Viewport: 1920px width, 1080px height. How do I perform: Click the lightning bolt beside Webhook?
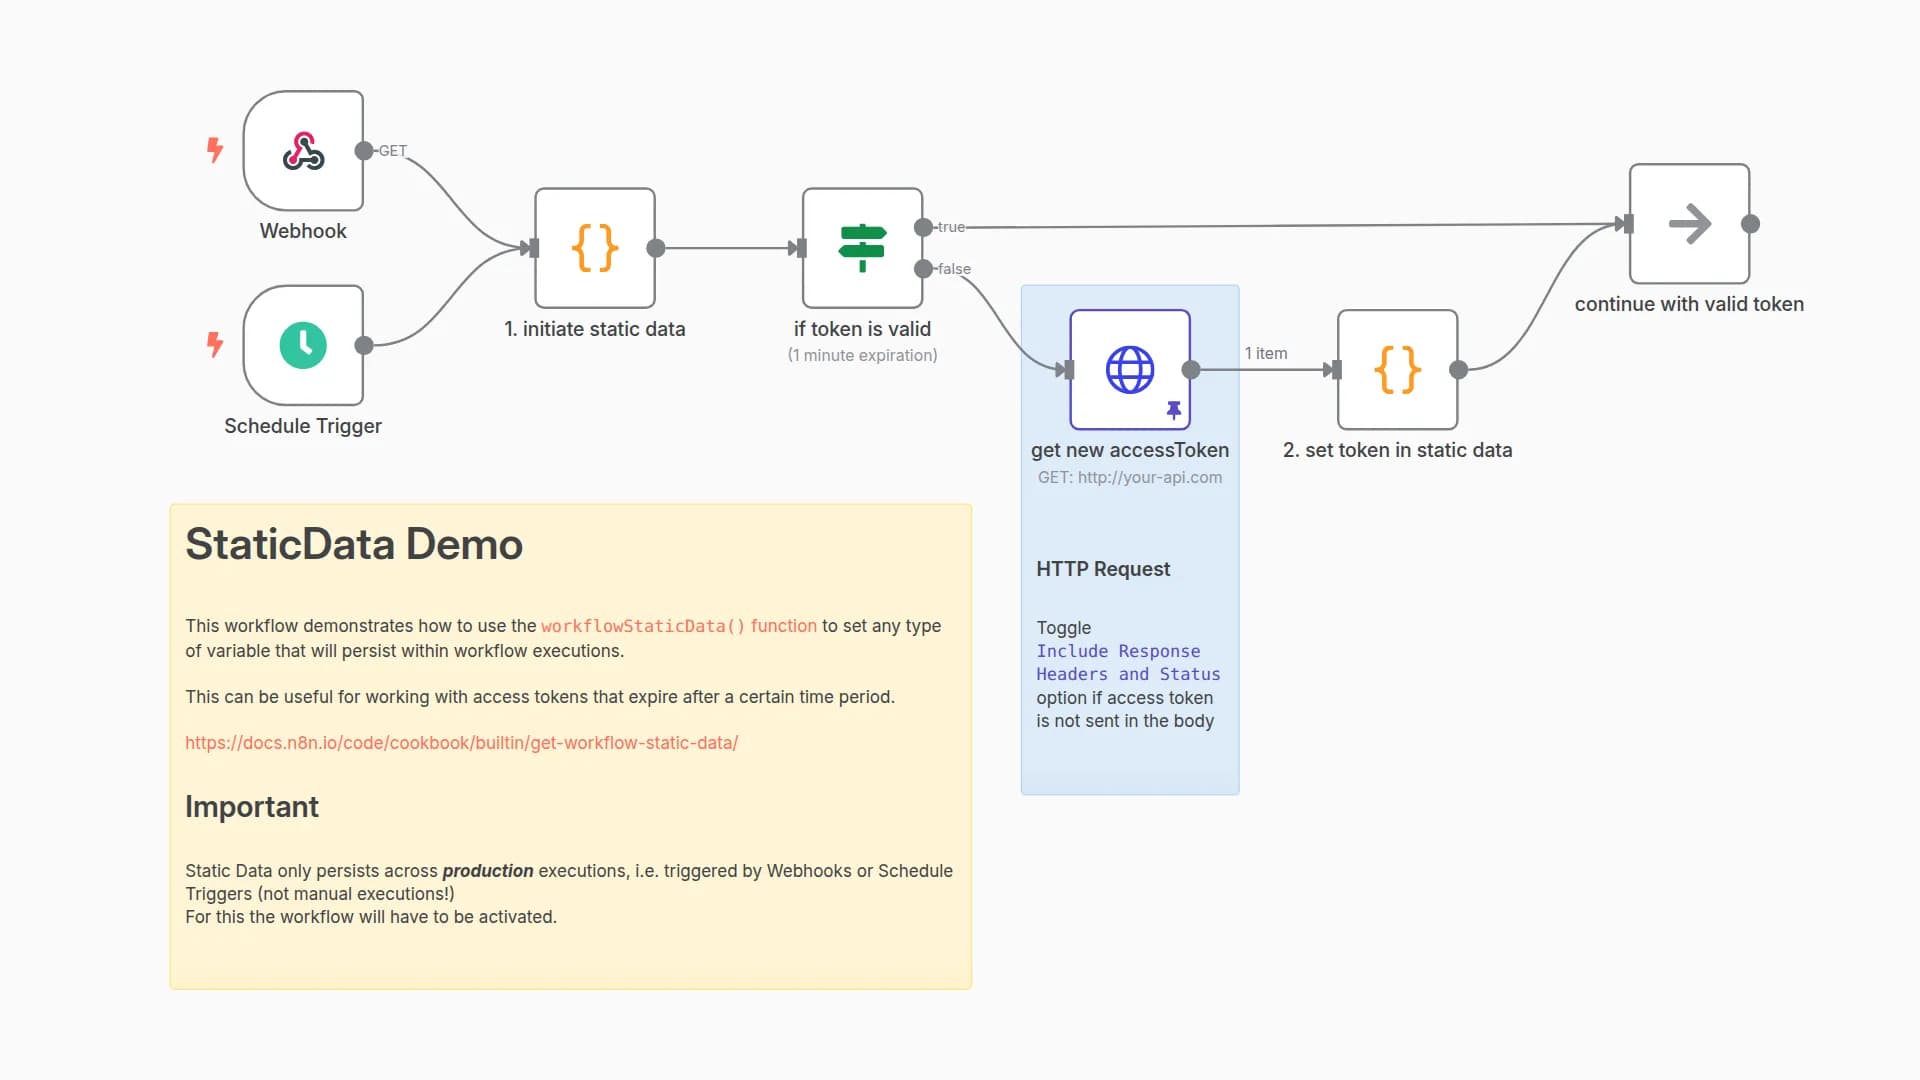tap(214, 150)
